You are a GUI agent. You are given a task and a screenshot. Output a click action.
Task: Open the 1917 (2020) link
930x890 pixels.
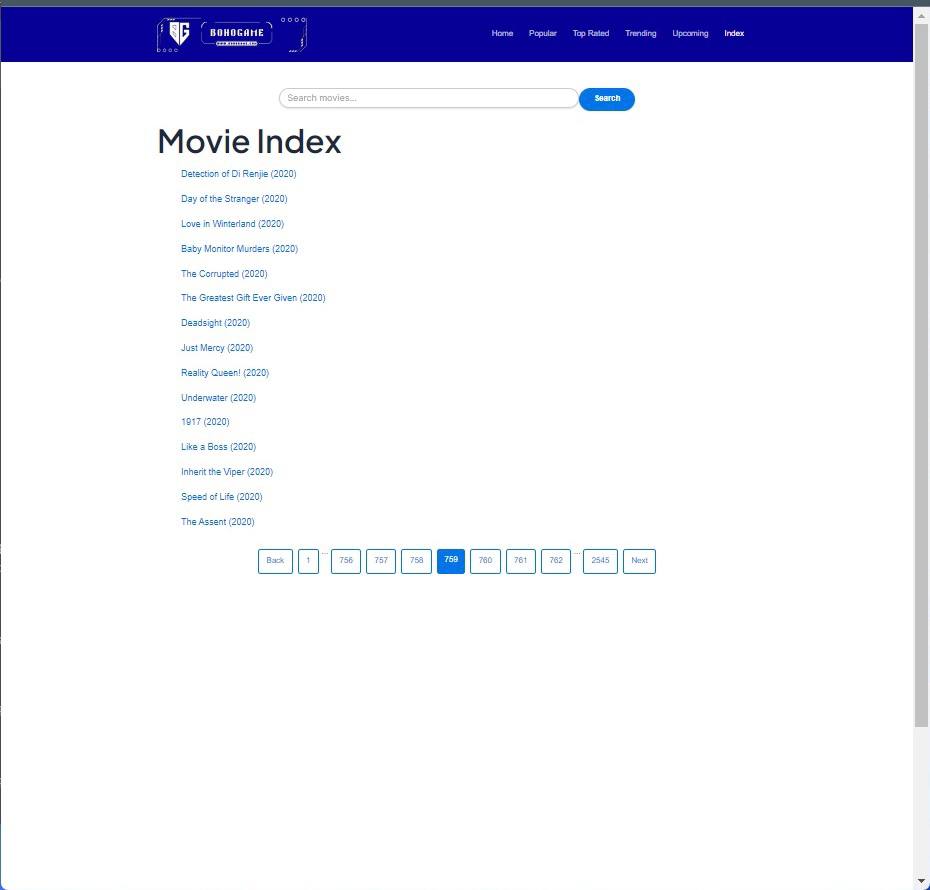coord(205,422)
